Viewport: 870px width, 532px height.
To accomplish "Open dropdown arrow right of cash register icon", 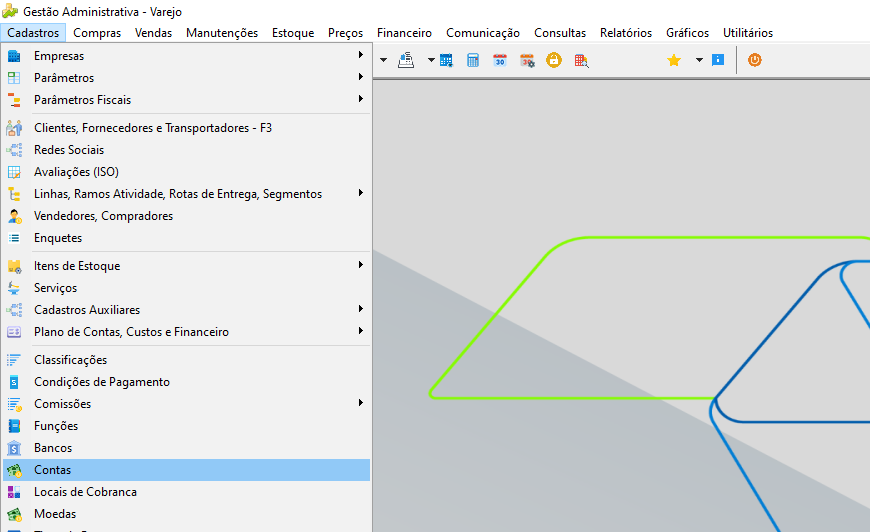I will pos(431,60).
